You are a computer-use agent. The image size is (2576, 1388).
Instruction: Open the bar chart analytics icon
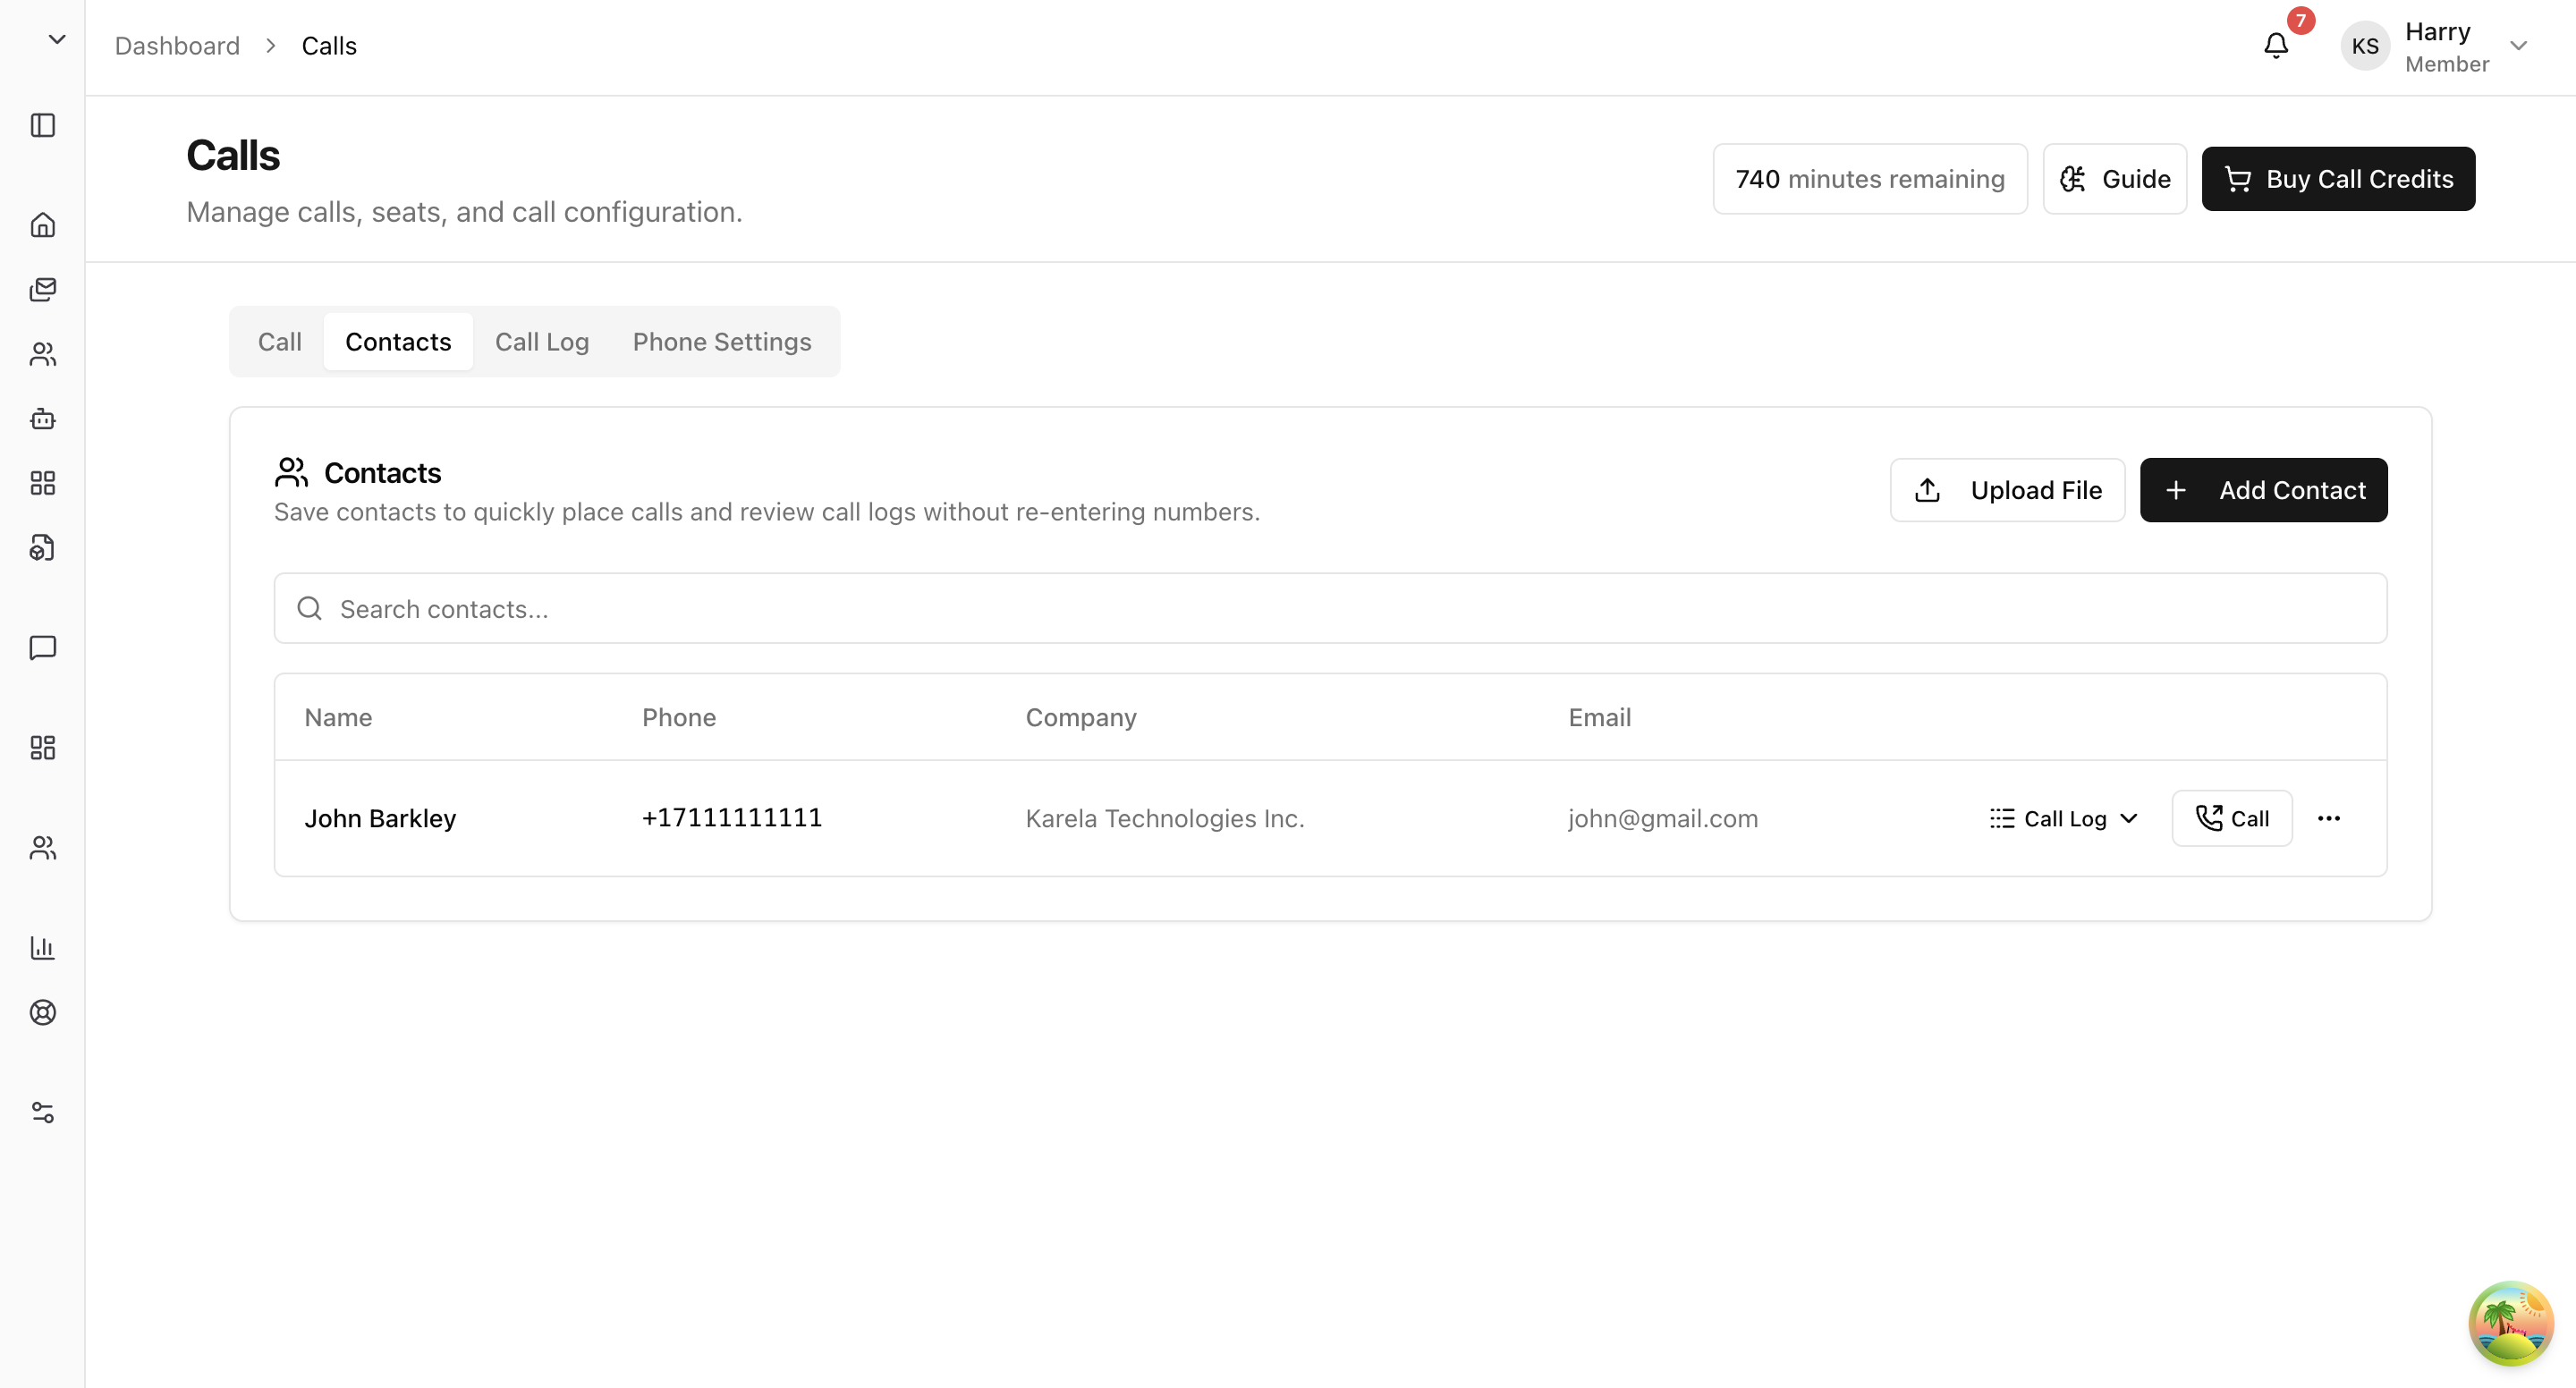point(42,948)
